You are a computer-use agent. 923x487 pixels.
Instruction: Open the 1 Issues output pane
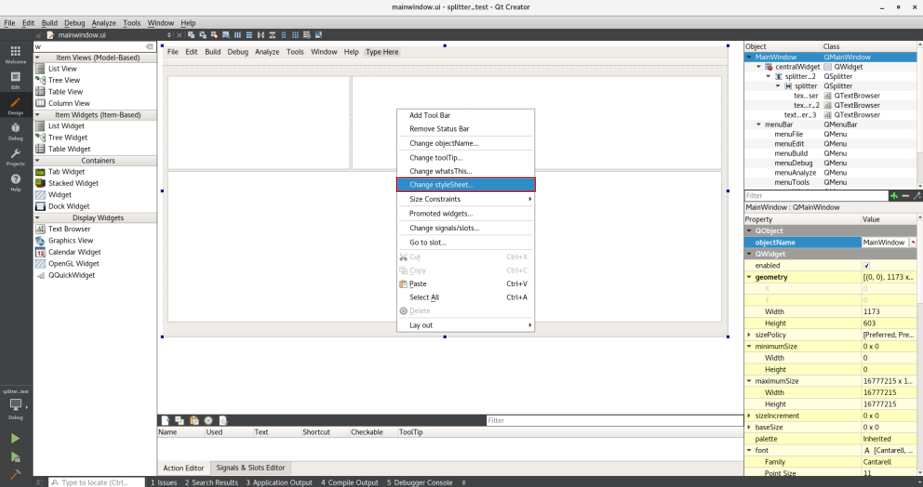164,482
